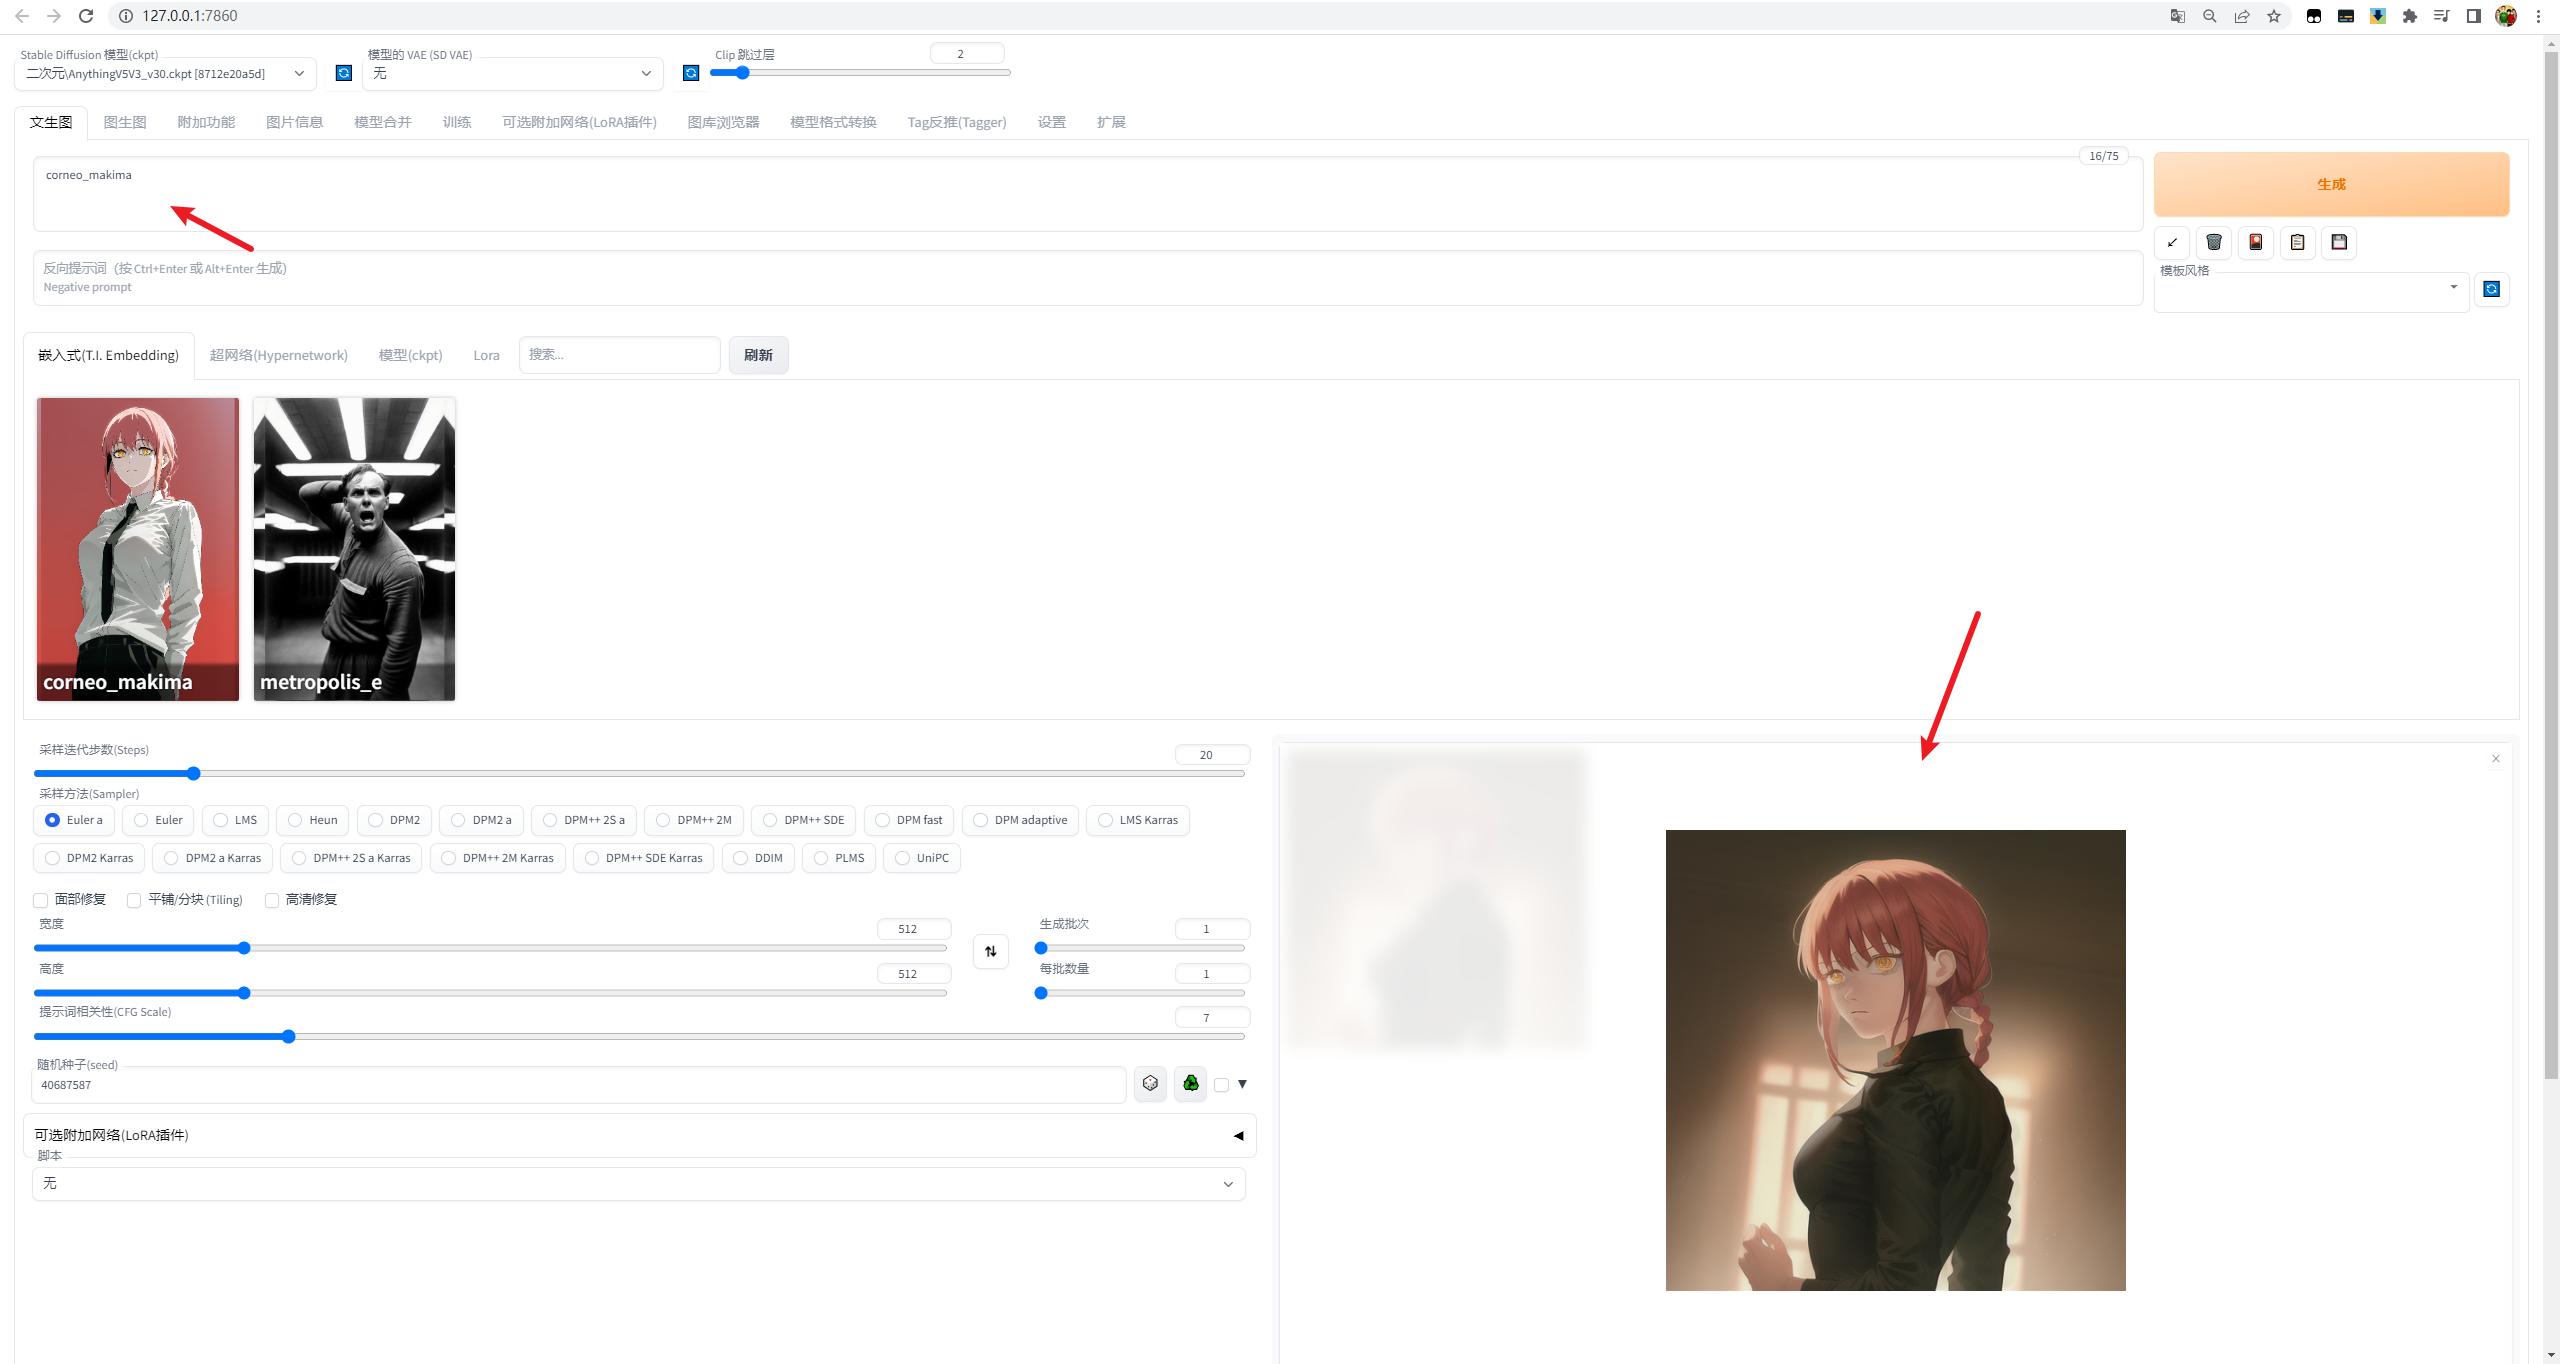Viewport: 2560px width, 1364px height.
Task: Click the 随机种子 seed input field
Action: coord(579,1085)
